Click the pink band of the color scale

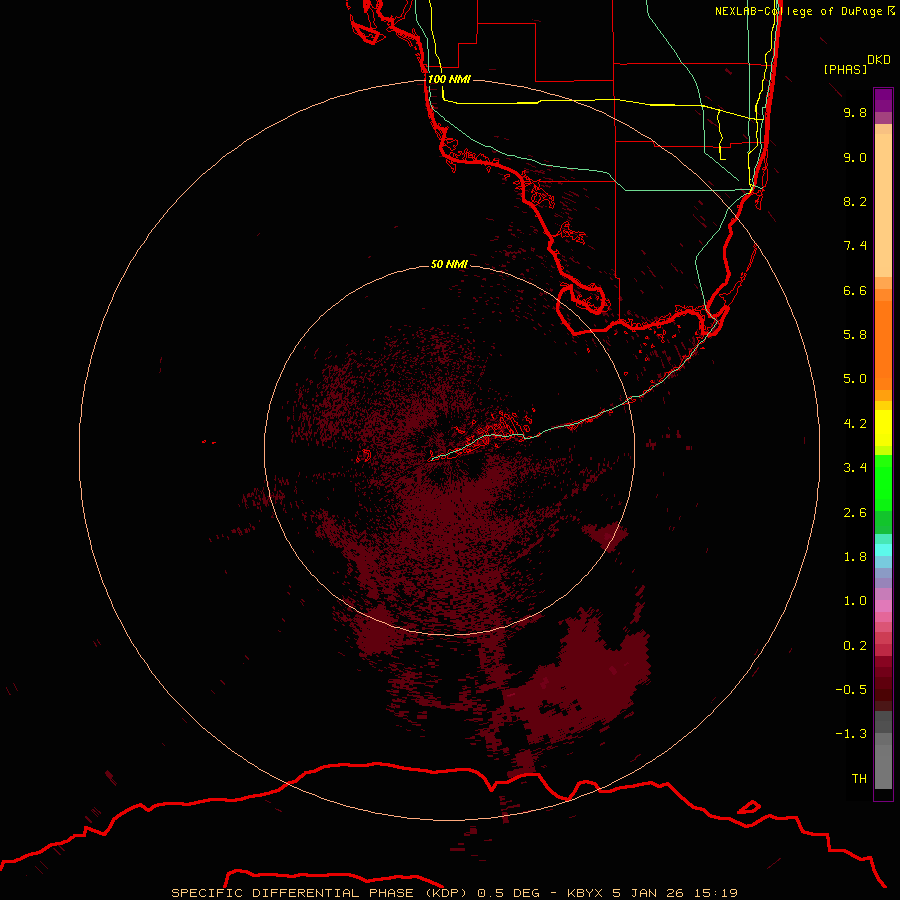(x=883, y=606)
